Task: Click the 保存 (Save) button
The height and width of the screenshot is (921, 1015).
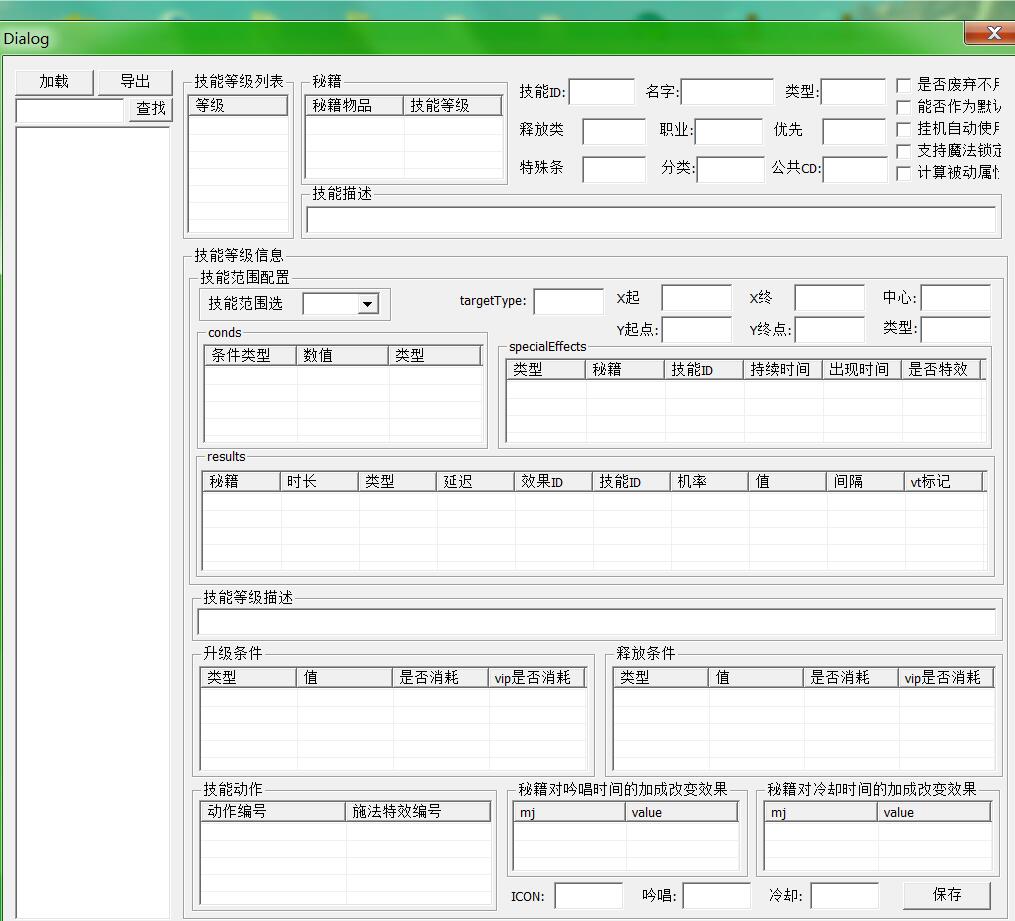Action: 946,894
